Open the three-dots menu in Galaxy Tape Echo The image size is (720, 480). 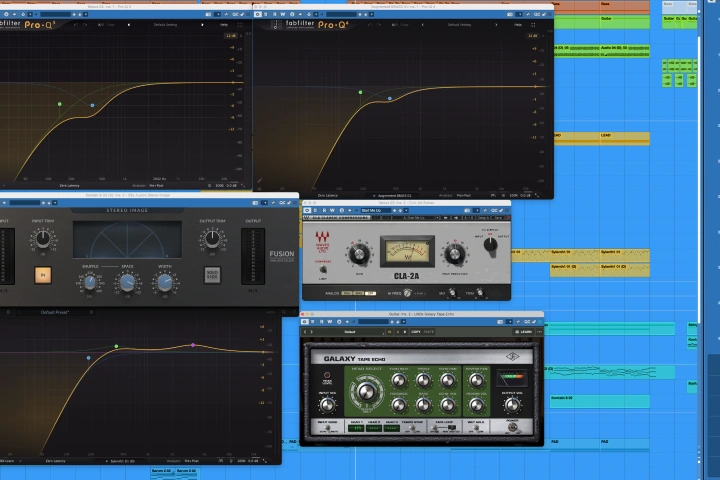[x=539, y=332]
